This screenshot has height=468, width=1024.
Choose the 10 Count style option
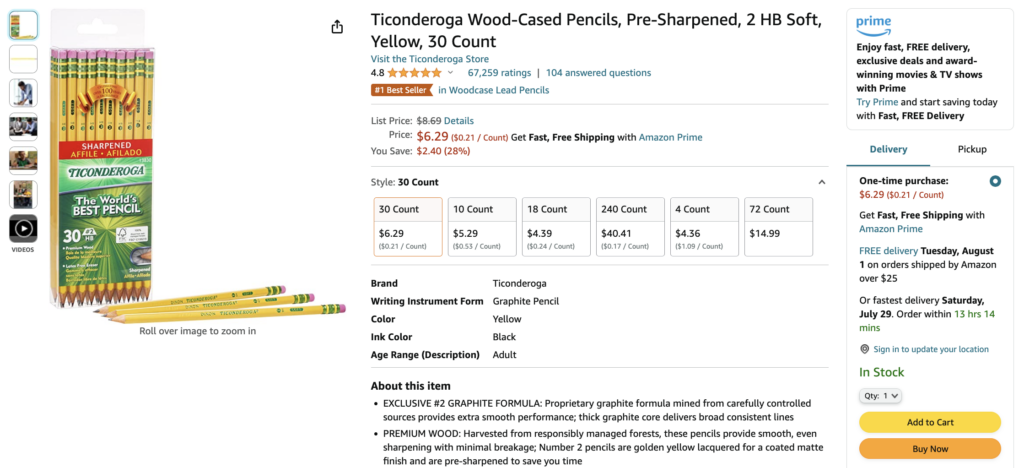click(482, 226)
